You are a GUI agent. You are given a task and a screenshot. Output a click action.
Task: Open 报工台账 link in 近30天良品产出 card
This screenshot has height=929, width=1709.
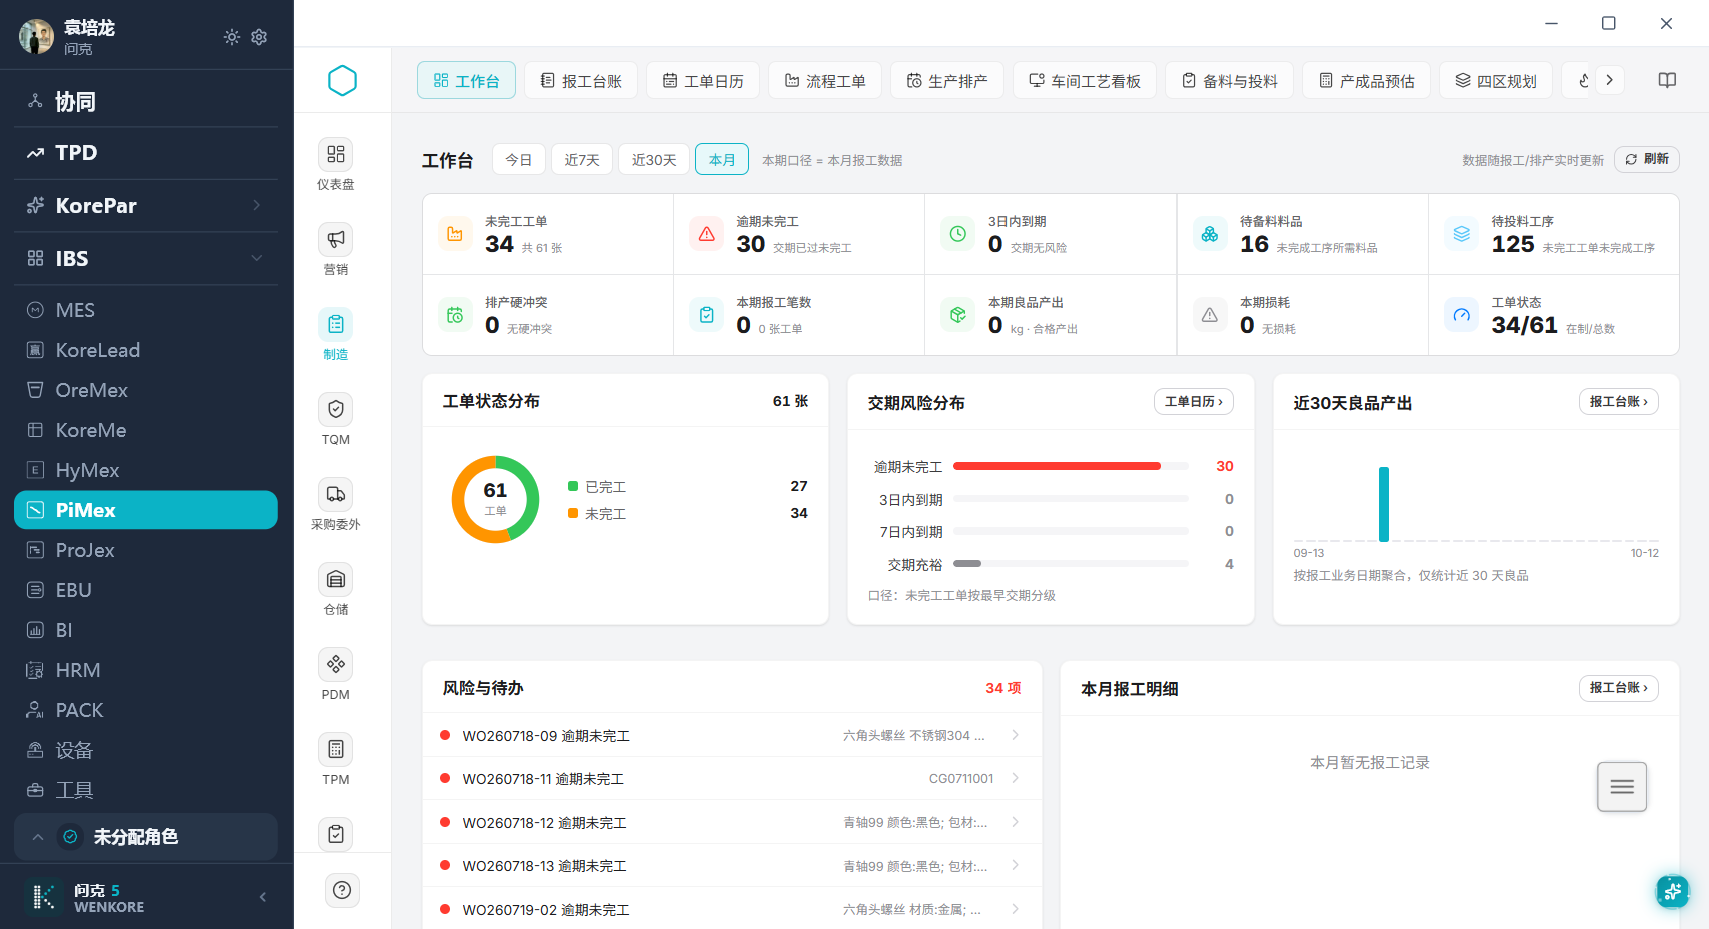(x=1619, y=402)
